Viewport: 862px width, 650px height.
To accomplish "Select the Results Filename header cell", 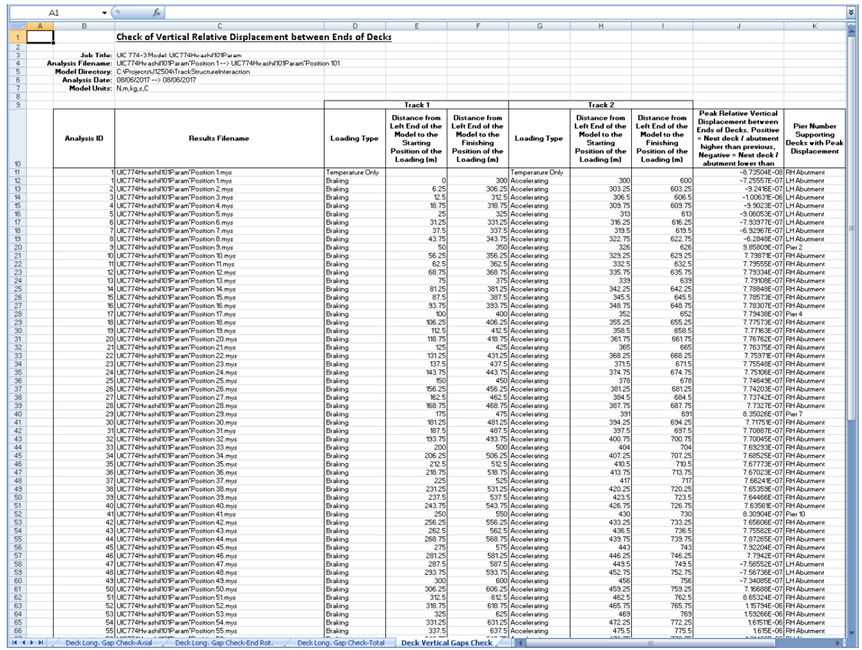I will [x=217, y=138].
